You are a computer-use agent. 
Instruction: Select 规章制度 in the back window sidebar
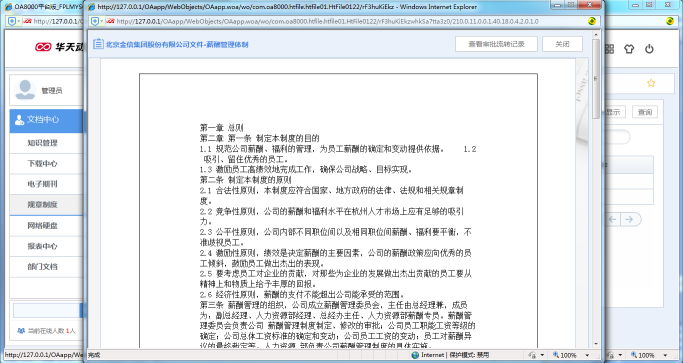[42, 204]
